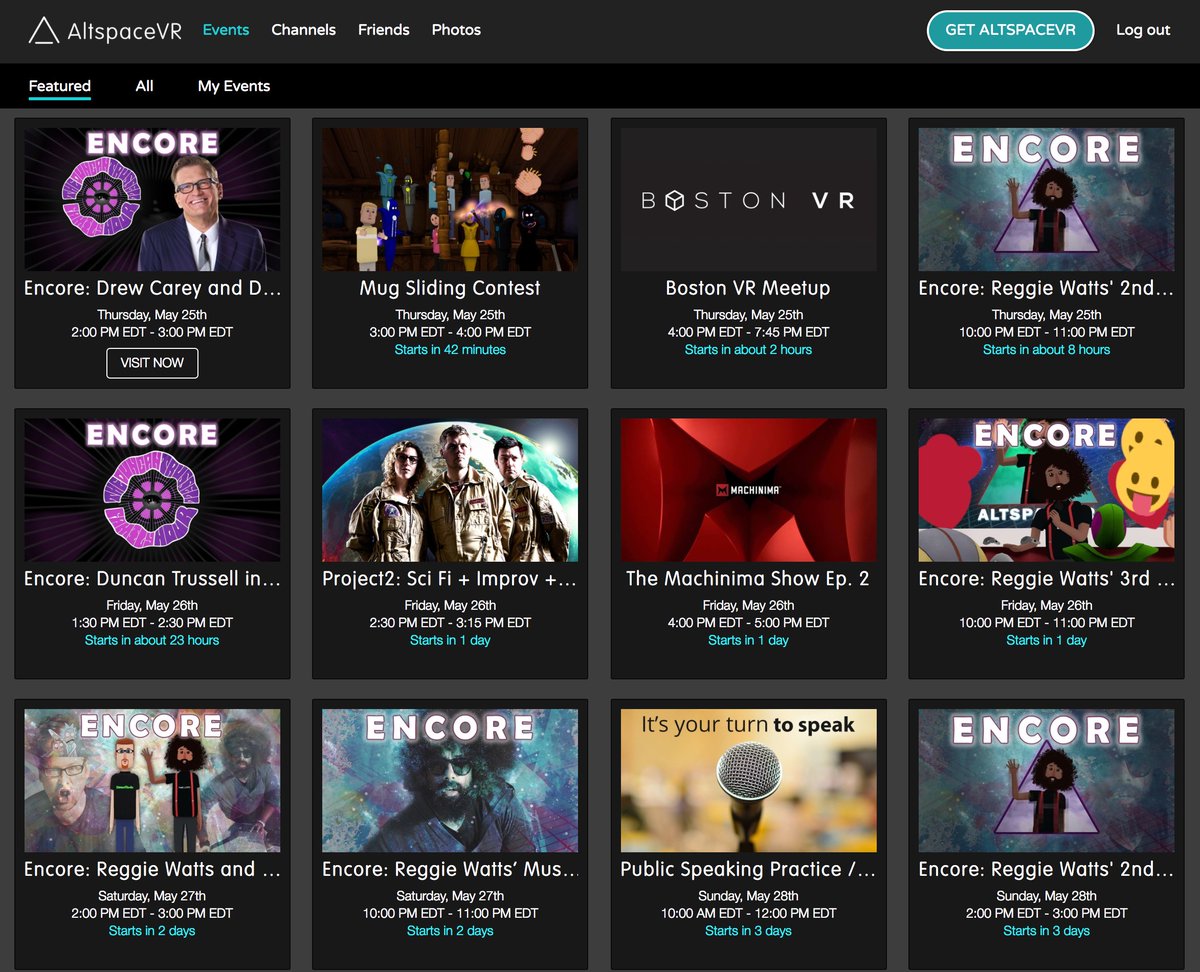Click '3:00 PM EDT - 4:00 PM EDT' time

click(x=450, y=332)
